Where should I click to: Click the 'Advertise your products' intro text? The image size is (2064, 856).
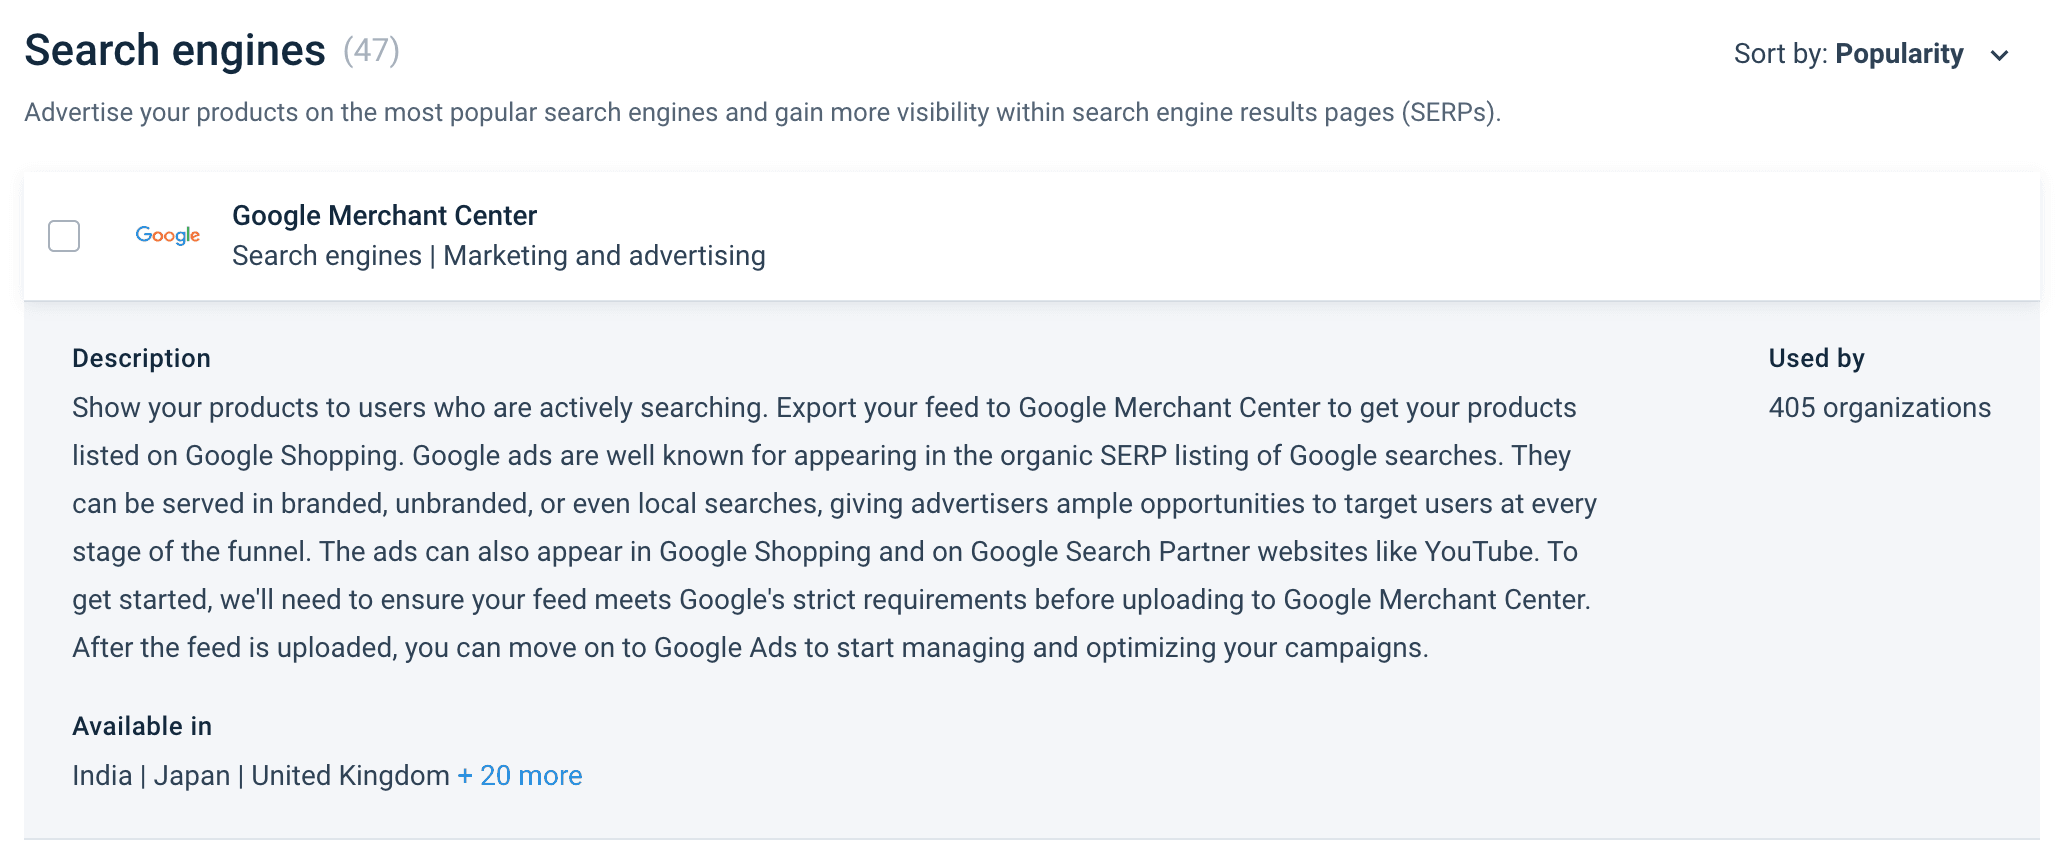pos(762,112)
